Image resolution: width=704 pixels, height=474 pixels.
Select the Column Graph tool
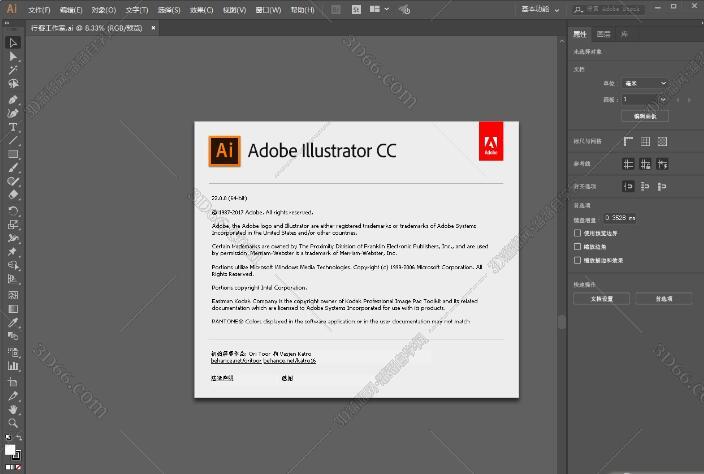pyautogui.click(x=13, y=367)
